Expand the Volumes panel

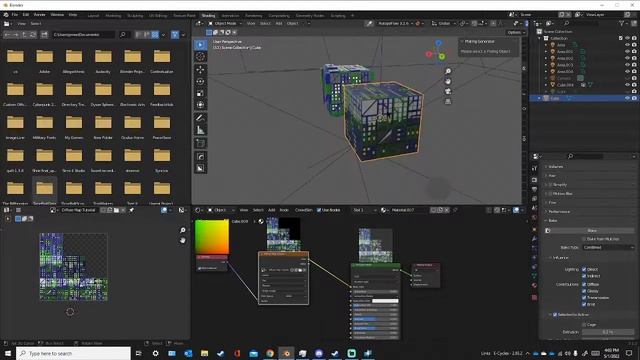coord(591,167)
